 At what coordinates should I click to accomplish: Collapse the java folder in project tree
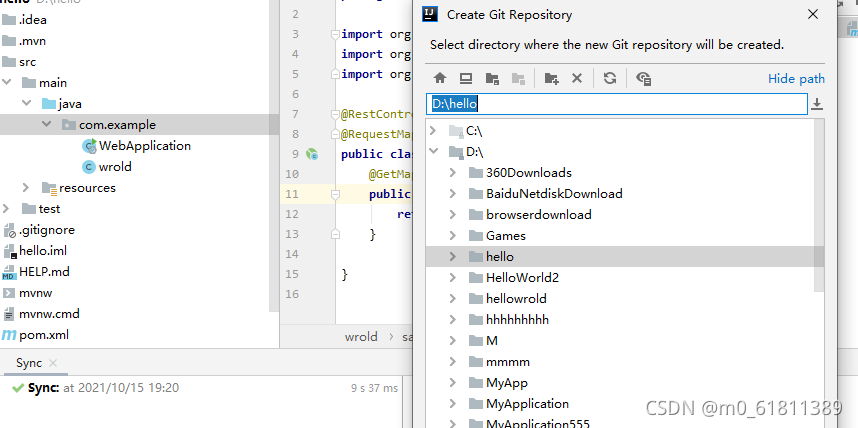26,103
